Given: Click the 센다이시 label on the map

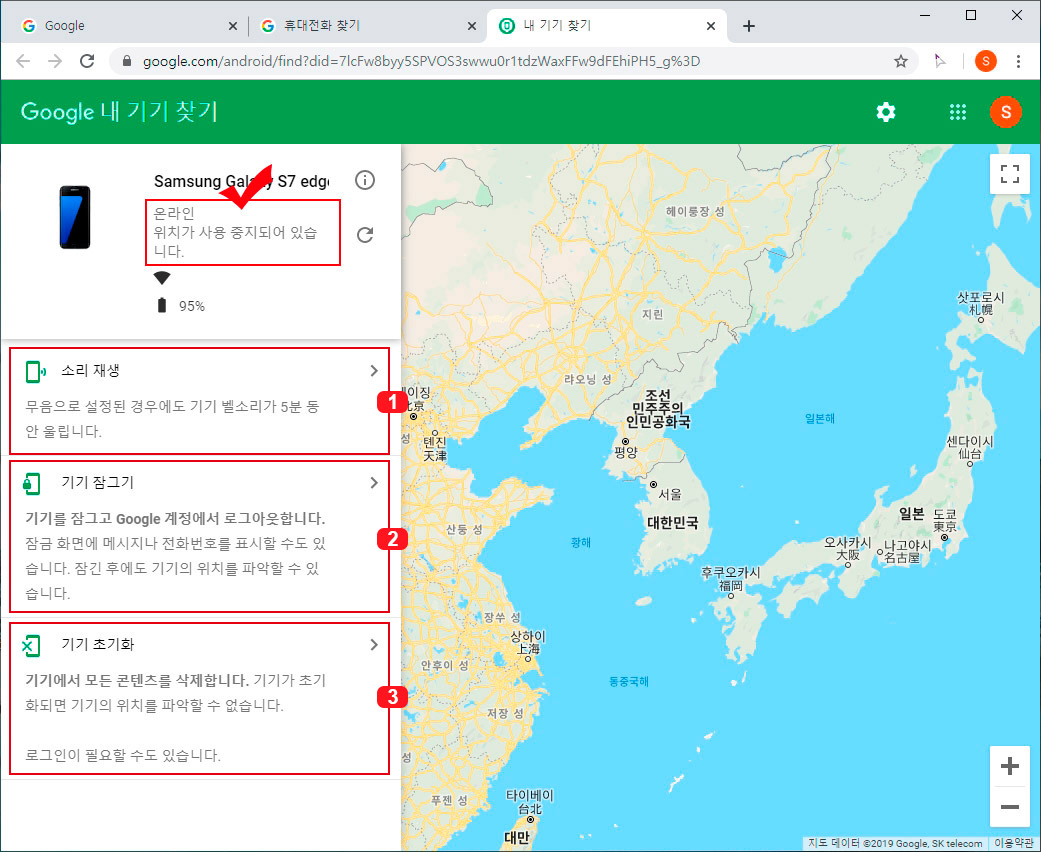Looking at the screenshot, I should coord(970,441).
